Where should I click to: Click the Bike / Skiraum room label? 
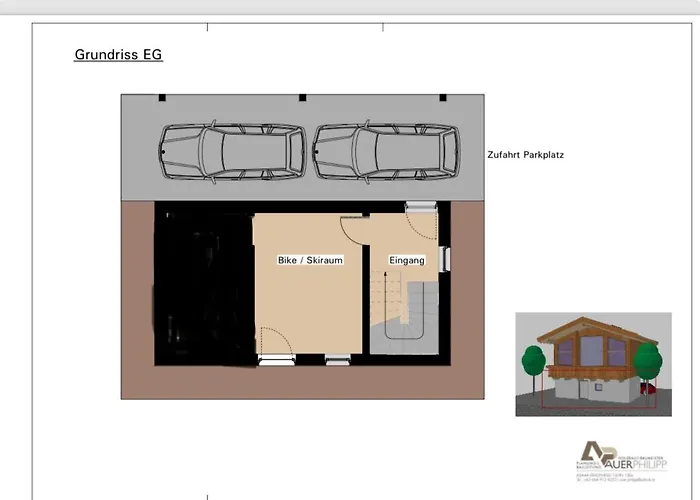pyautogui.click(x=310, y=260)
